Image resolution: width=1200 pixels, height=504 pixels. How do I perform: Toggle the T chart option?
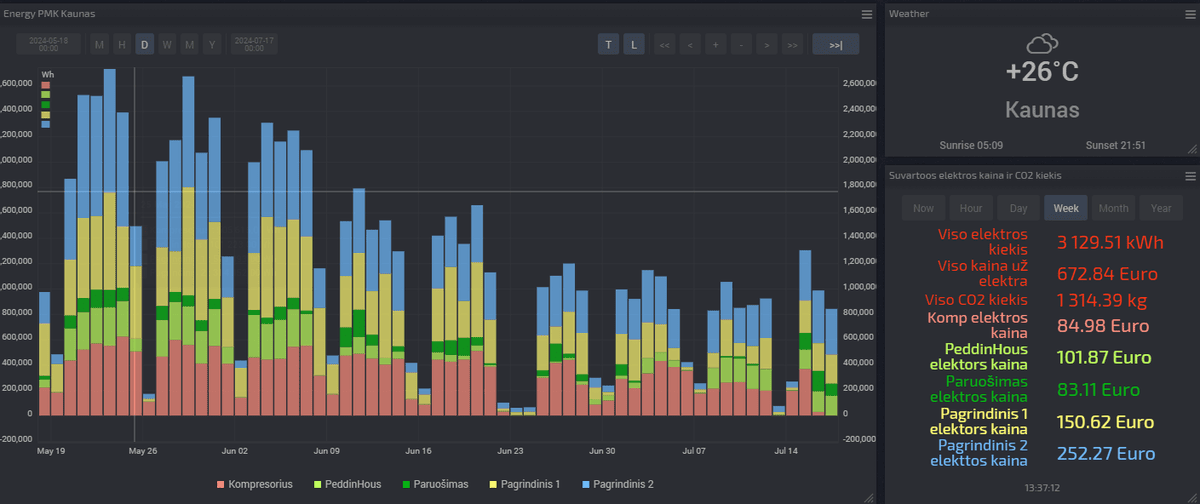608,44
